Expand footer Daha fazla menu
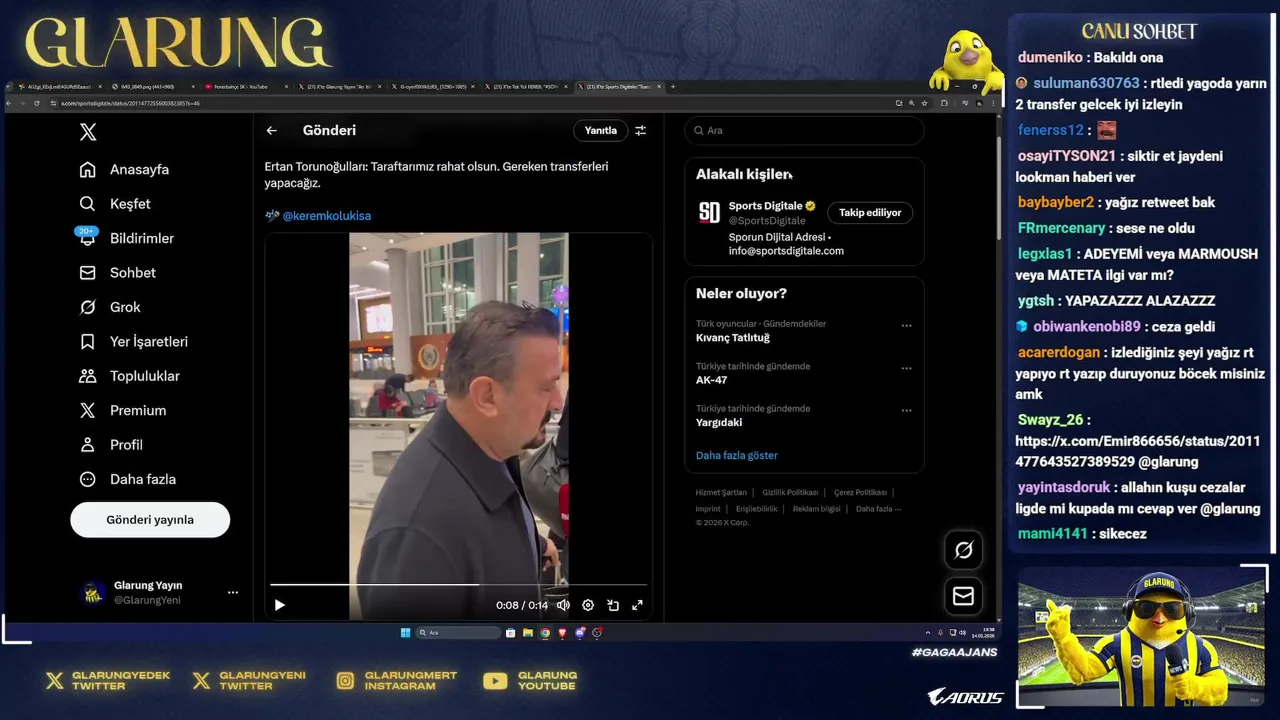 878,509
